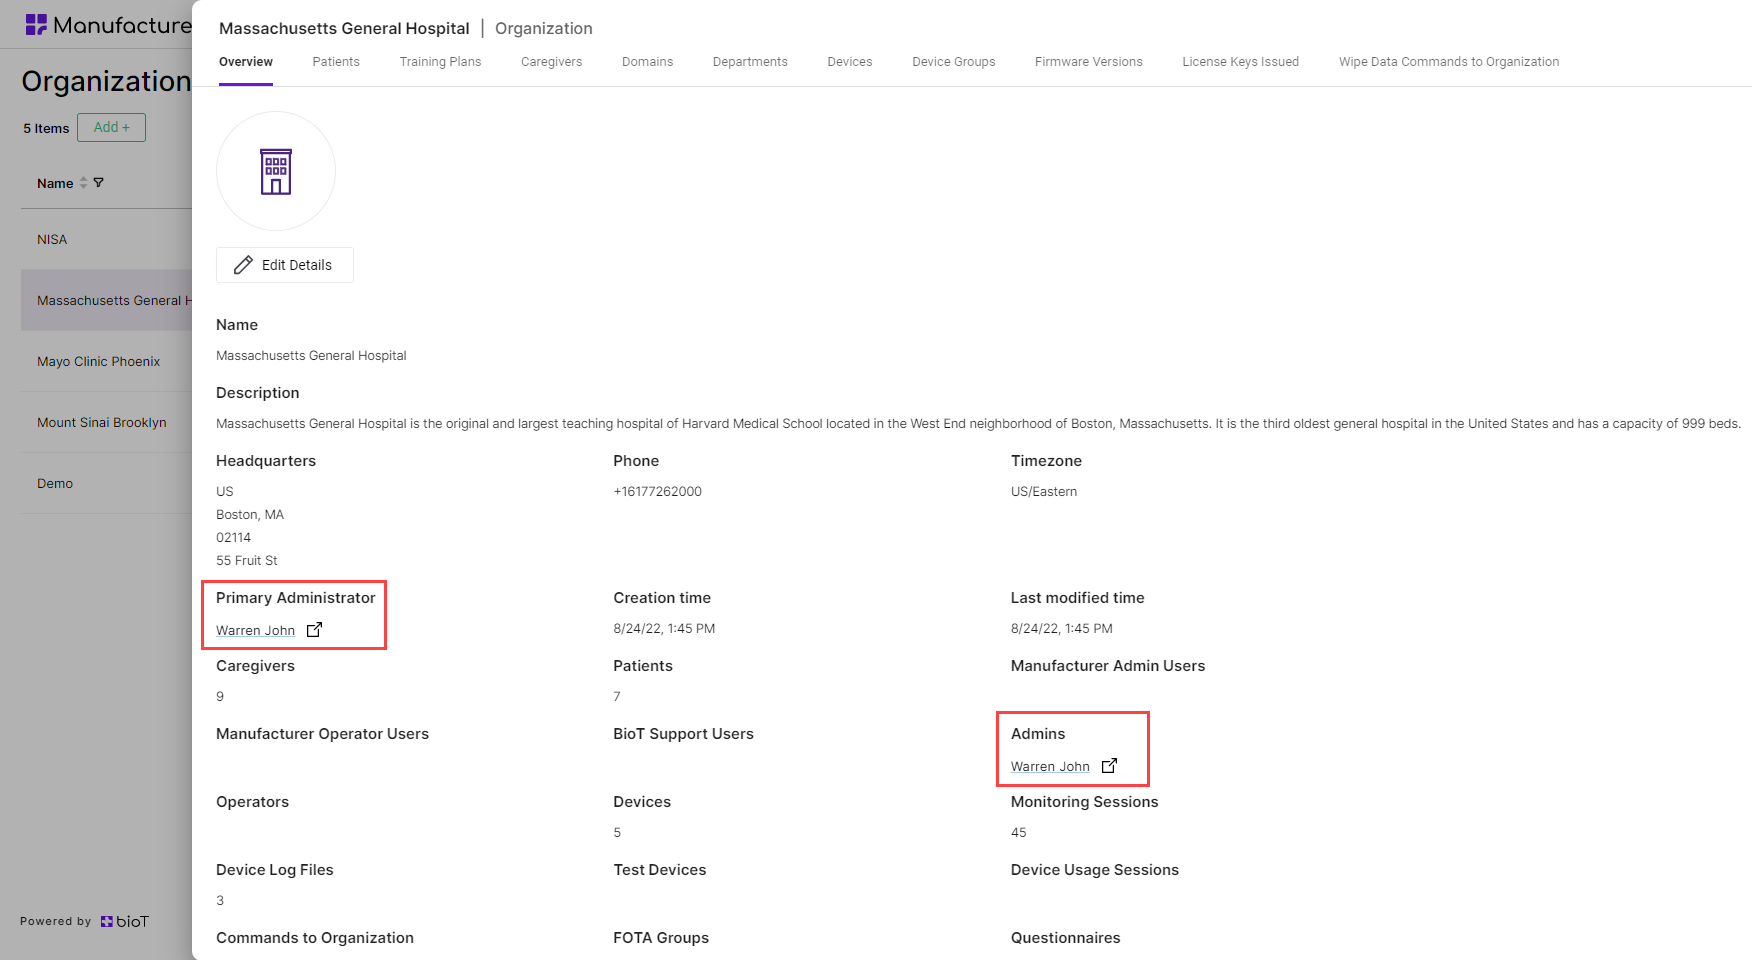This screenshot has height=960, width=1752.
Task: Click the BioT logo in footer
Action: [125, 921]
